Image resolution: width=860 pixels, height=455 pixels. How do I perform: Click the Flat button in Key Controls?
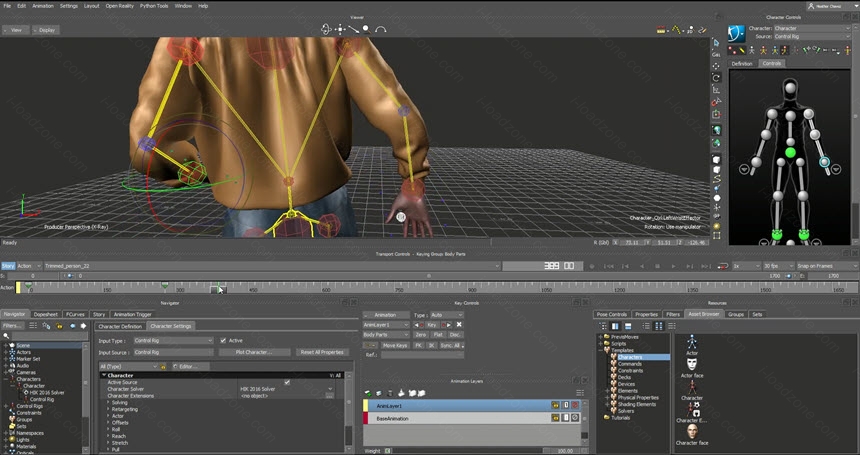point(438,334)
